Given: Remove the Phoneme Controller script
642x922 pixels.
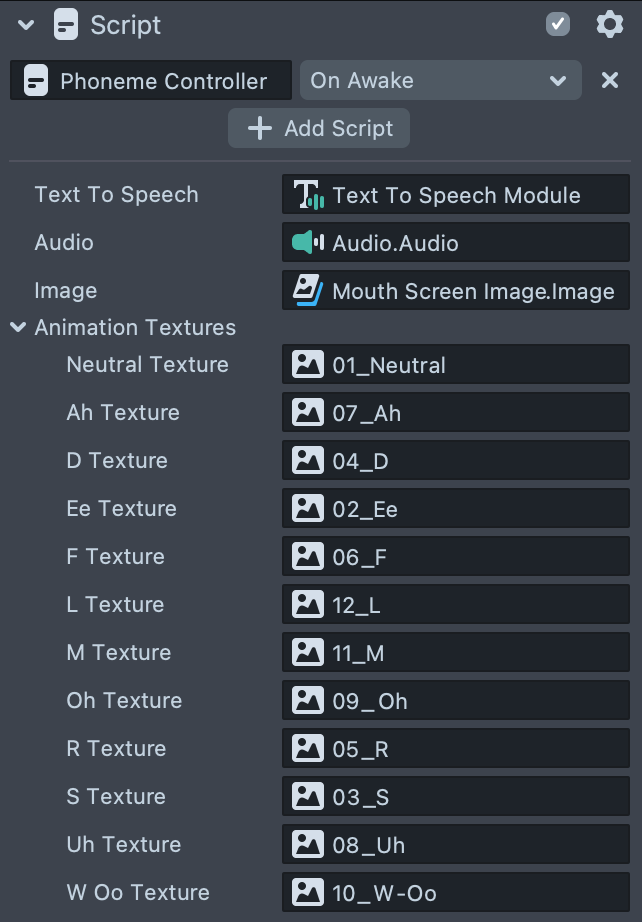Looking at the screenshot, I should (x=610, y=81).
